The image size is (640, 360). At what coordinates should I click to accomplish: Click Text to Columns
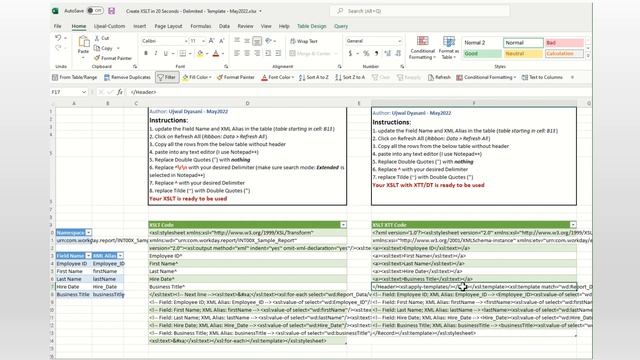(542, 77)
